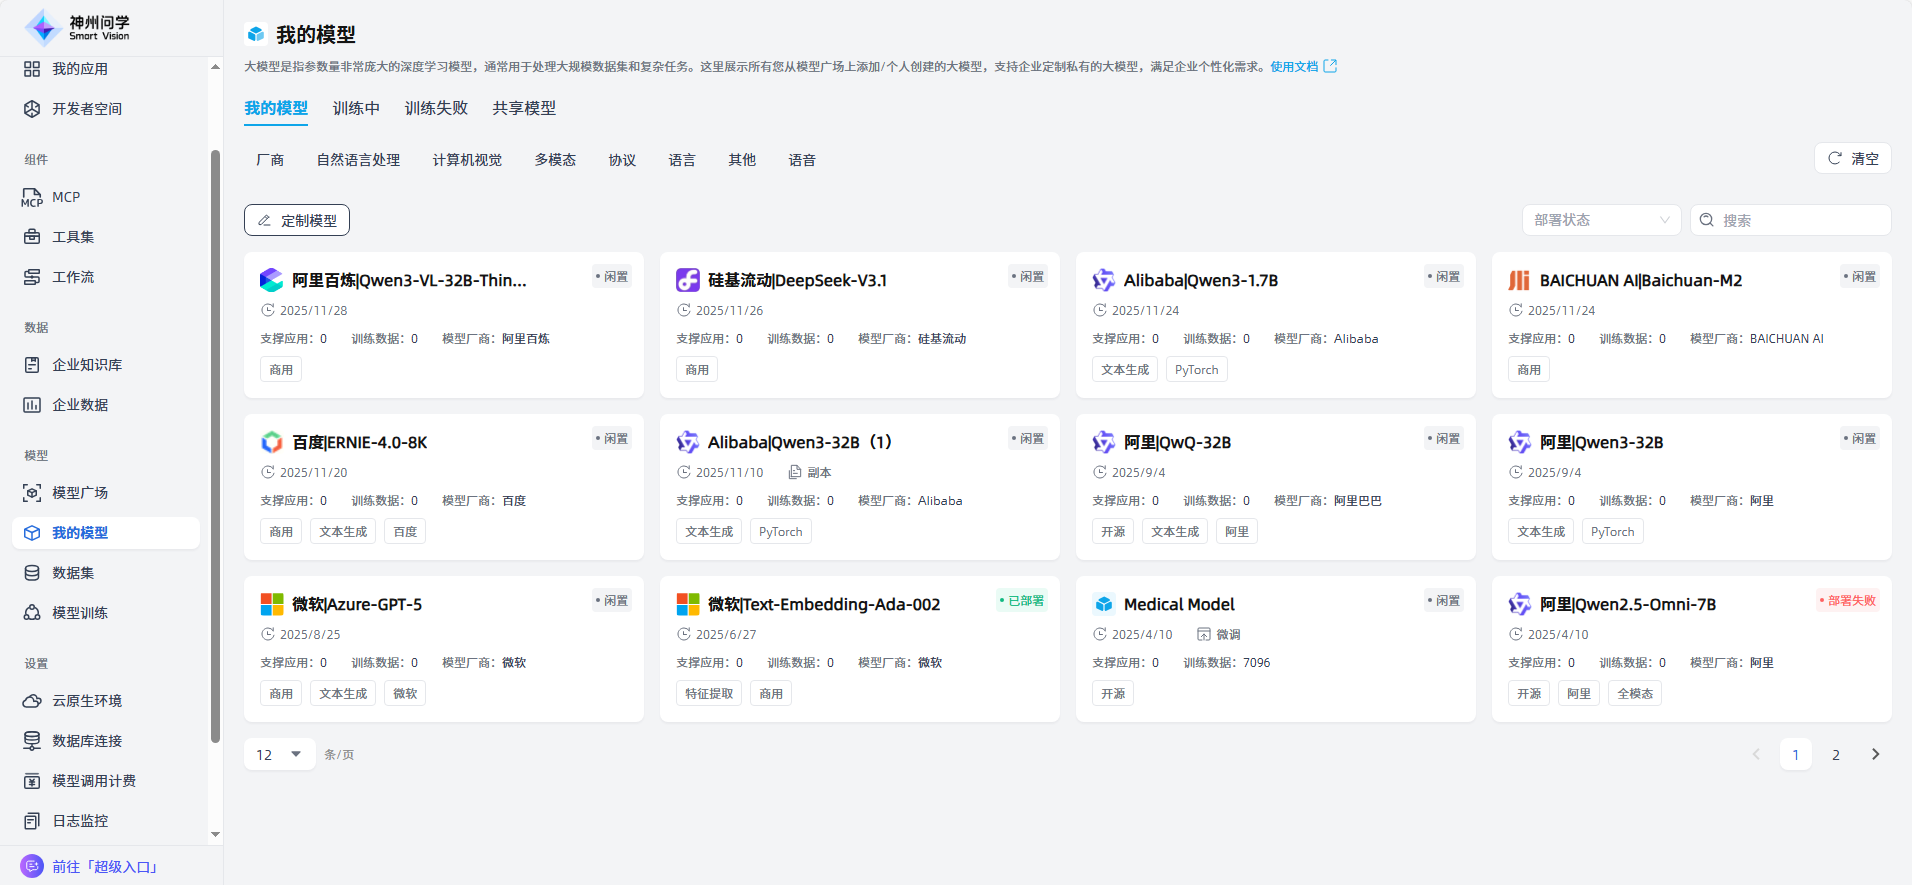Go to the next page arrow

(x=1875, y=754)
